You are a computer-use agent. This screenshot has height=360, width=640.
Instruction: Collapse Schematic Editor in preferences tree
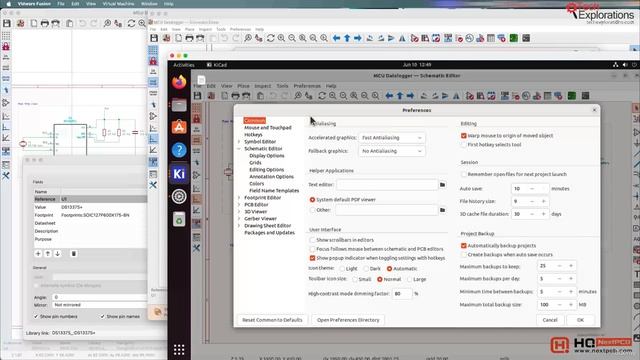239,149
